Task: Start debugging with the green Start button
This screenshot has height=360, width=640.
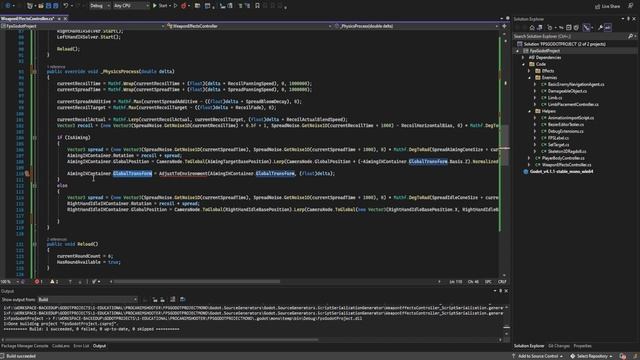Action: click(160, 6)
